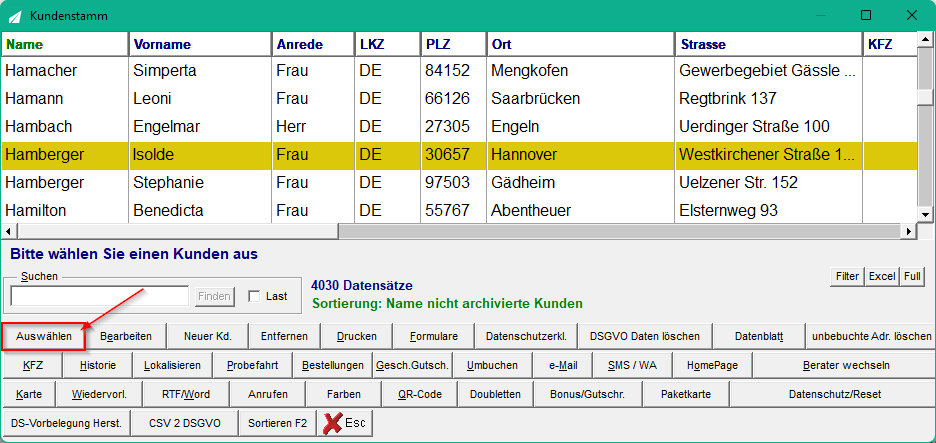Click the Auswählen button
936x443 pixels.
[x=44, y=336]
